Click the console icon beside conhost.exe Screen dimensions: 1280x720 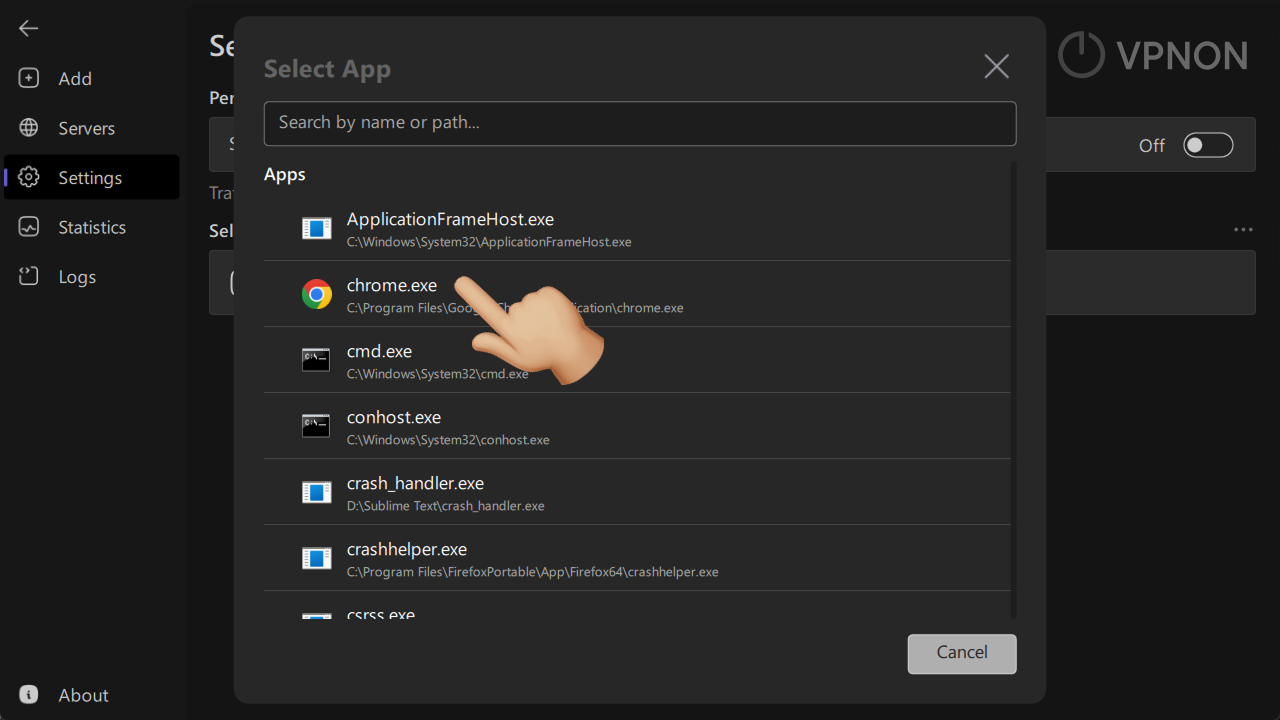point(316,425)
